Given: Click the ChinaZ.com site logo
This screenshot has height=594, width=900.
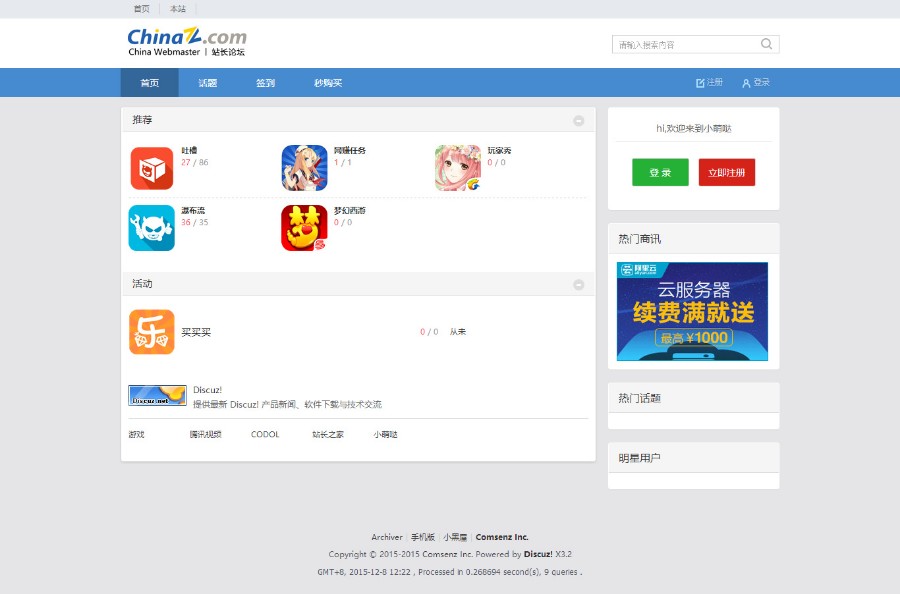Looking at the screenshot, I should click(184, 43).
